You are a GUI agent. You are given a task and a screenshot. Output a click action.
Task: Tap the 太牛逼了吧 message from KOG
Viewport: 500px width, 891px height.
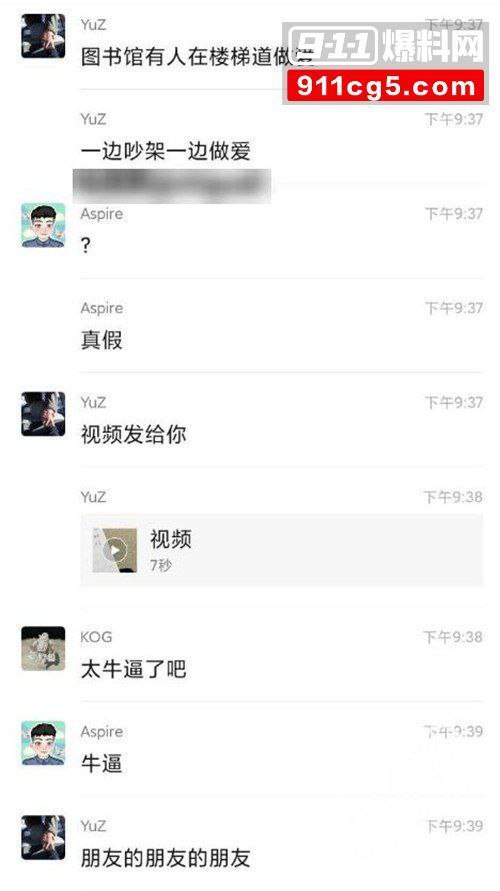point(134,669)
